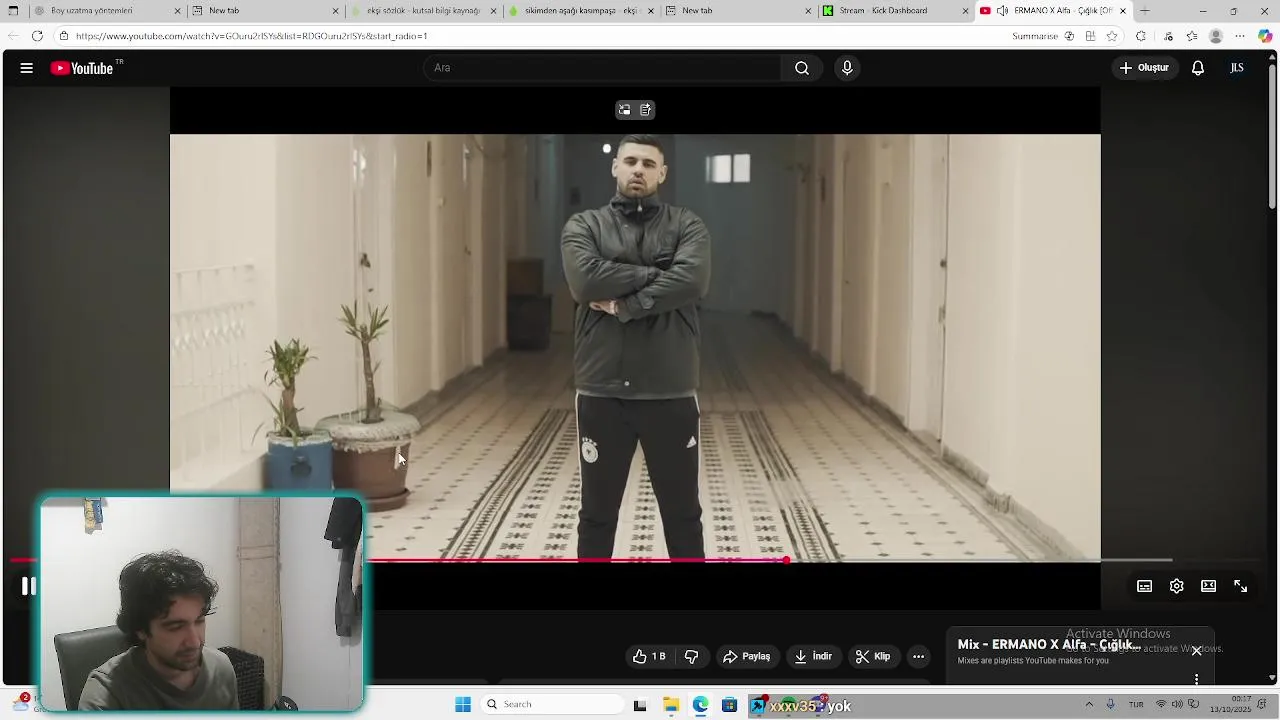Click Summarise in the address bar
1280x720 pixels.
pyautogui.click(x=1035, y=36)
